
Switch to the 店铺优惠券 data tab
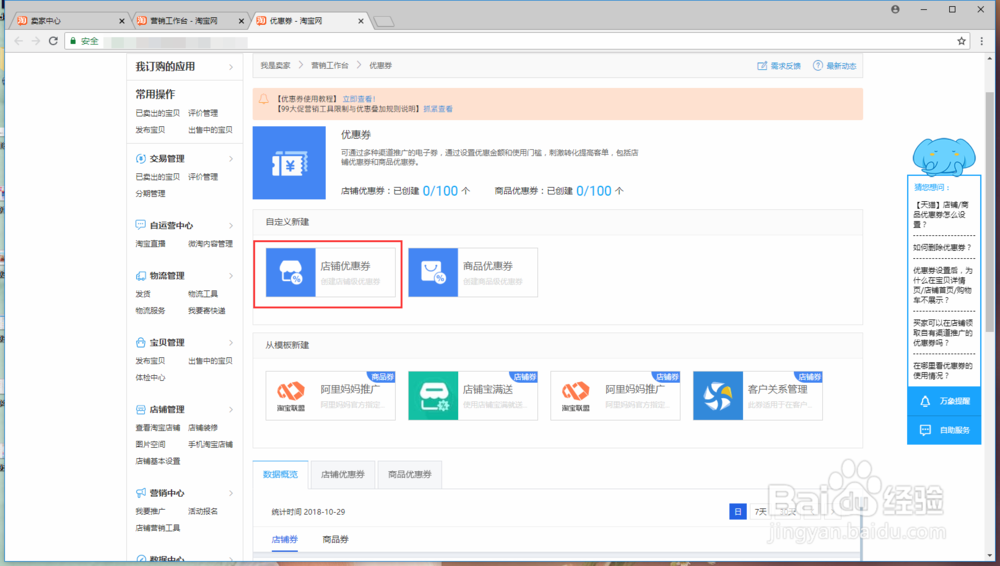(342, 474)
